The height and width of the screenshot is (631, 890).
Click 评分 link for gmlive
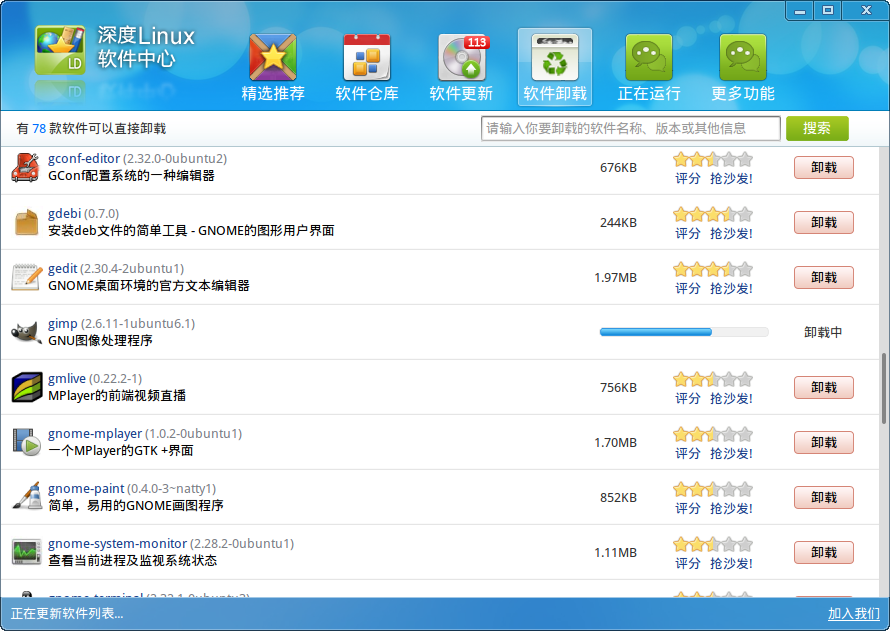(x=687, y=399)
